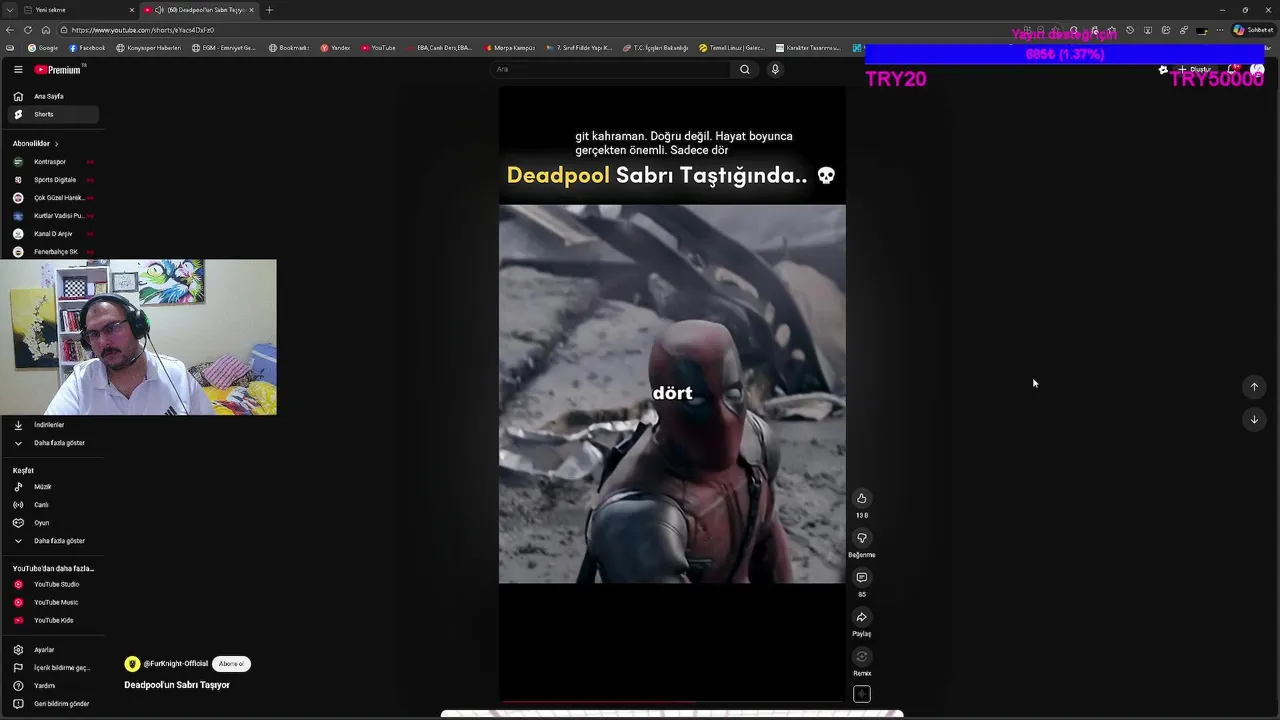This screenshot has height=720, width=1280.
Task: Open Kanal D Arşiv channel
Action: pyautogui.click(x=52, y=234)
